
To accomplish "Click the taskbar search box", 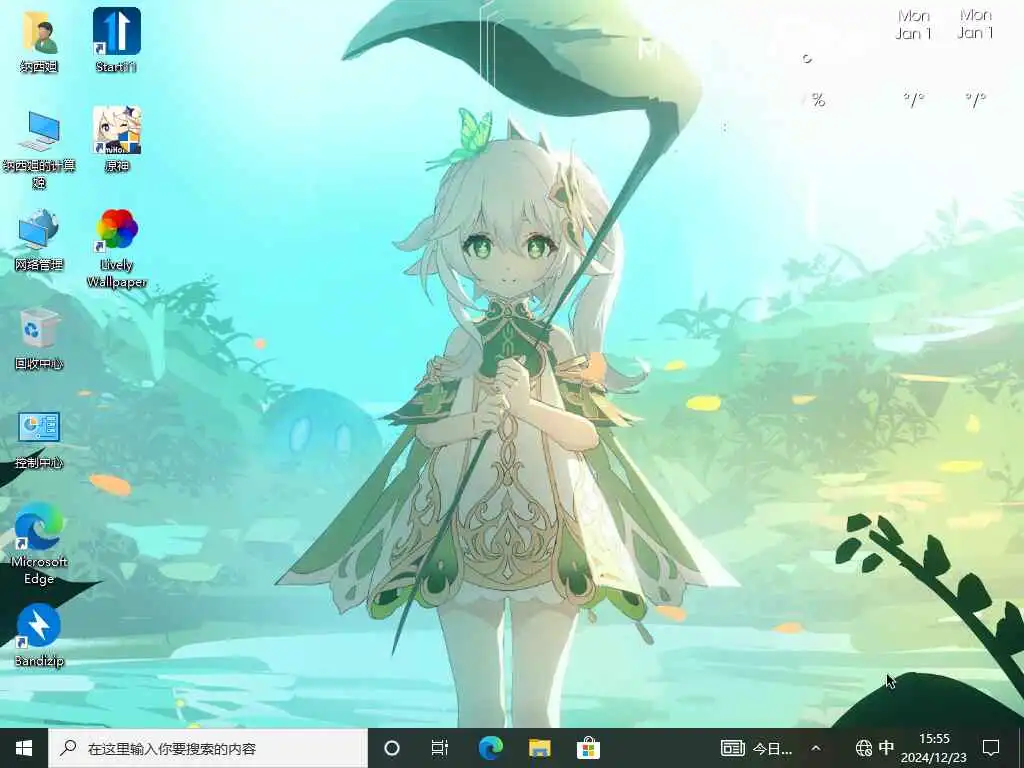I will tap(208, 748).
